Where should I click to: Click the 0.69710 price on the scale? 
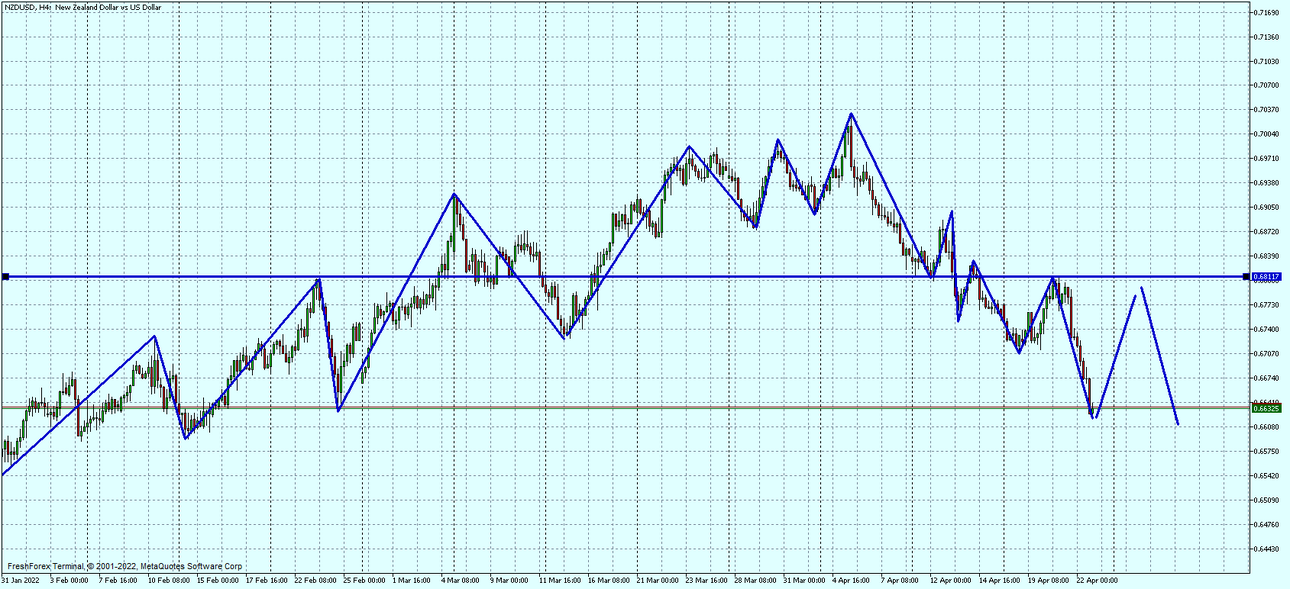[x=1268, y=159]
